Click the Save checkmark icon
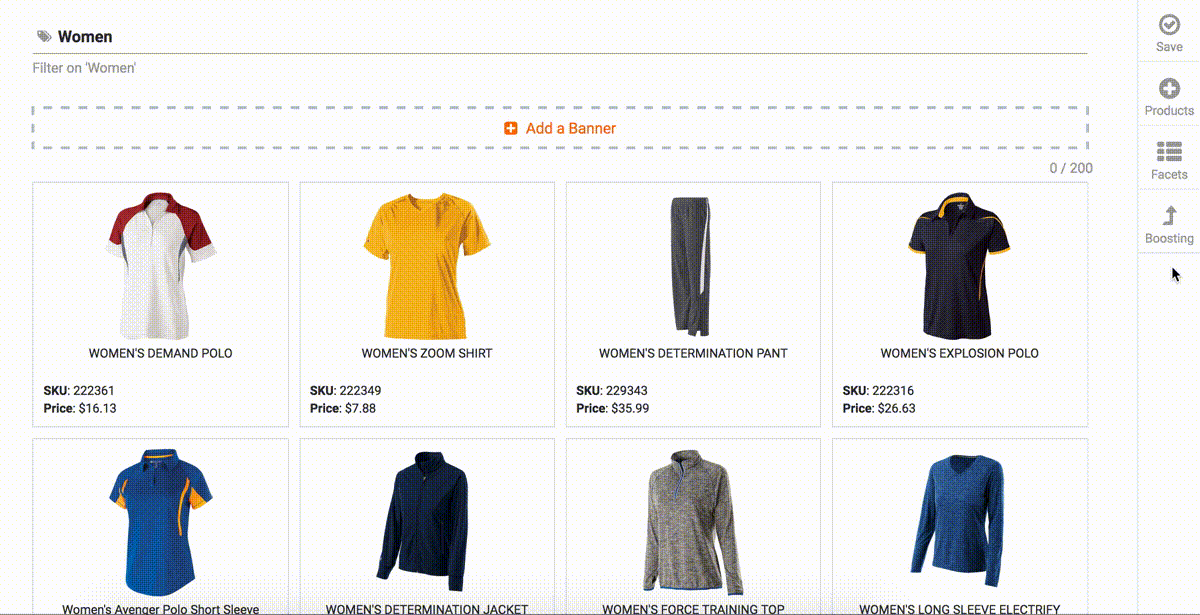1200x615 pixels. [1168, 25]
